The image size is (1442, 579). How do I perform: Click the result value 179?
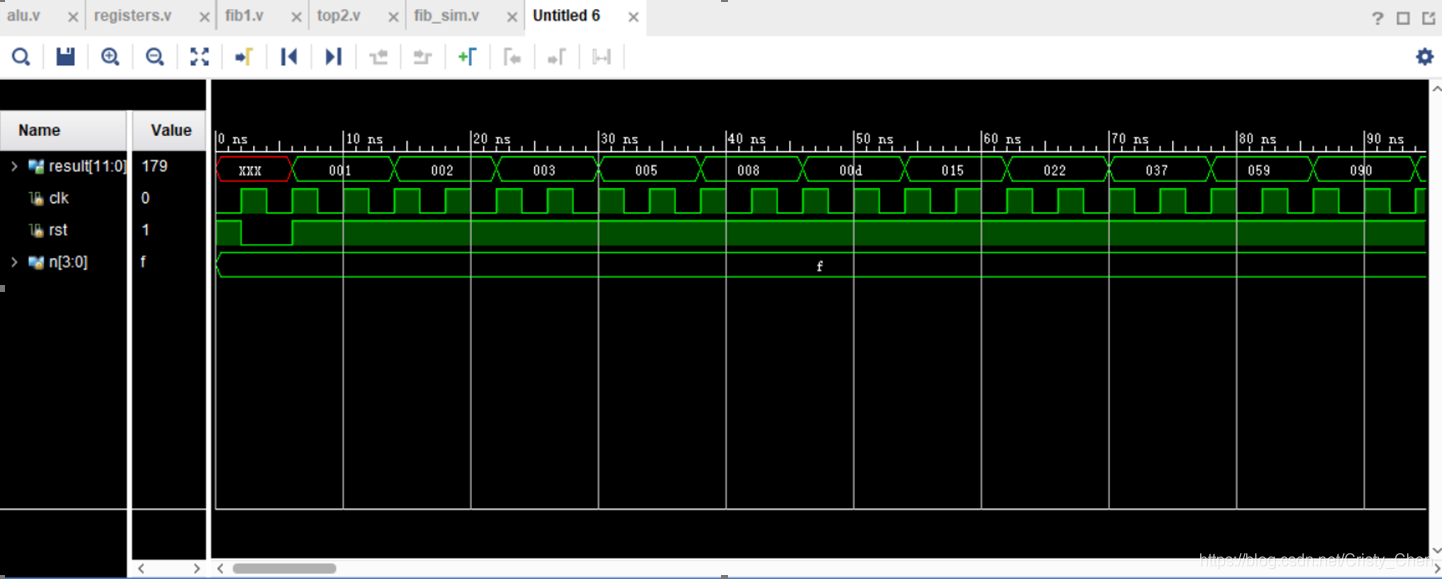(155, 166)
